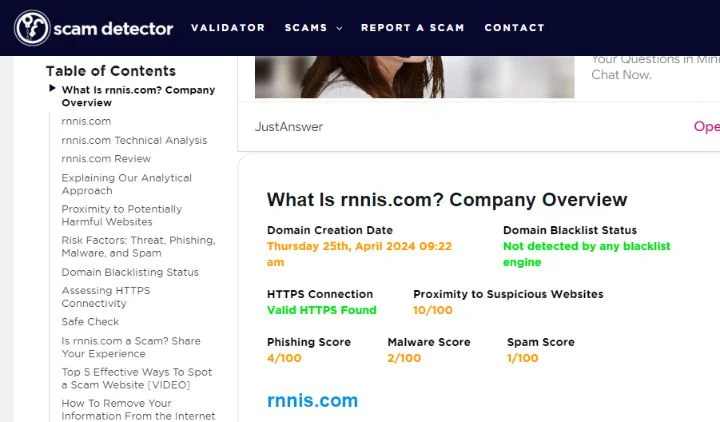Jump to What Is rnnis.com? Company Overview
The width and height of the screenshot is (720, 422).
138,96
